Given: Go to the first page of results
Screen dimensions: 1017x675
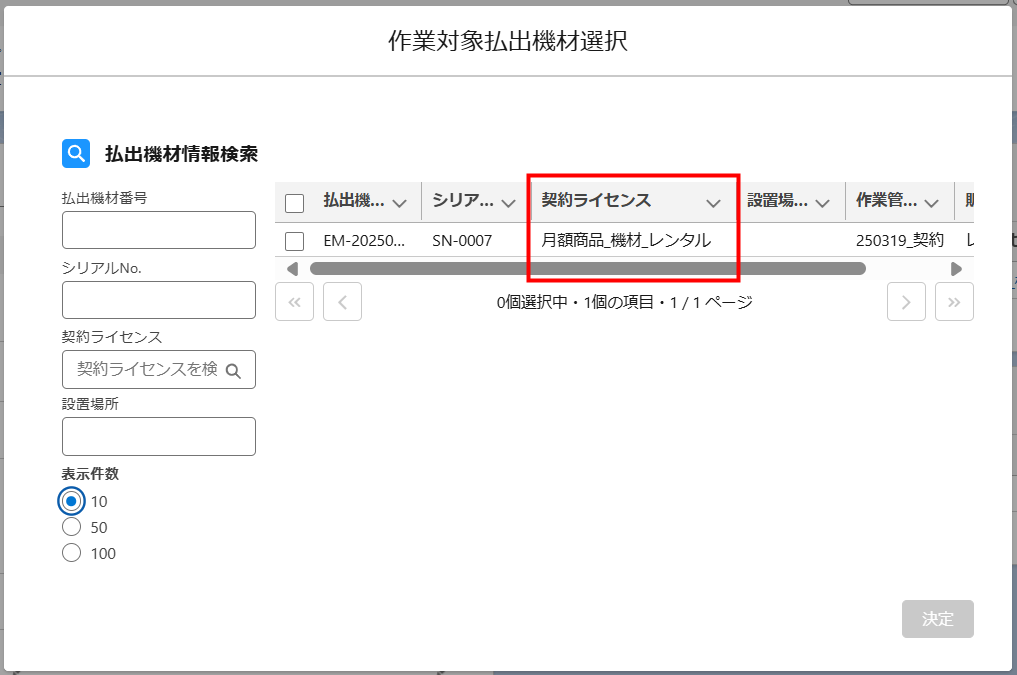Looking at the screenshot, I should (294, 302).
